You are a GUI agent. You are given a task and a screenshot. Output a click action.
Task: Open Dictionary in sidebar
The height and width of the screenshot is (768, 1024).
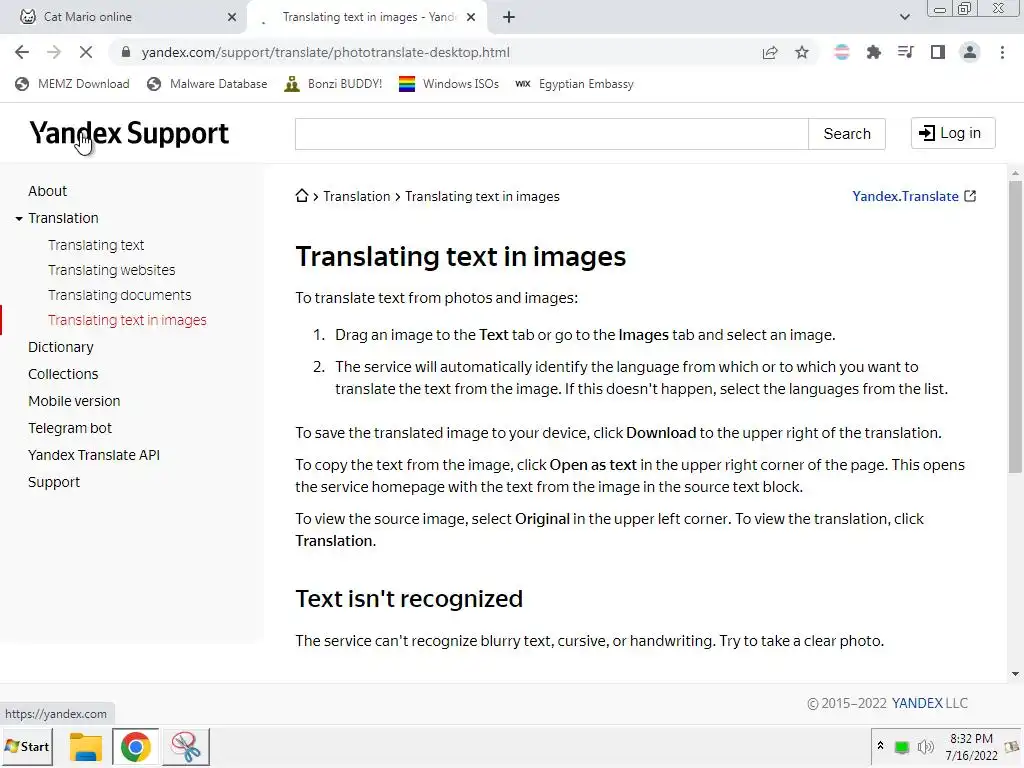pos(61,347)
